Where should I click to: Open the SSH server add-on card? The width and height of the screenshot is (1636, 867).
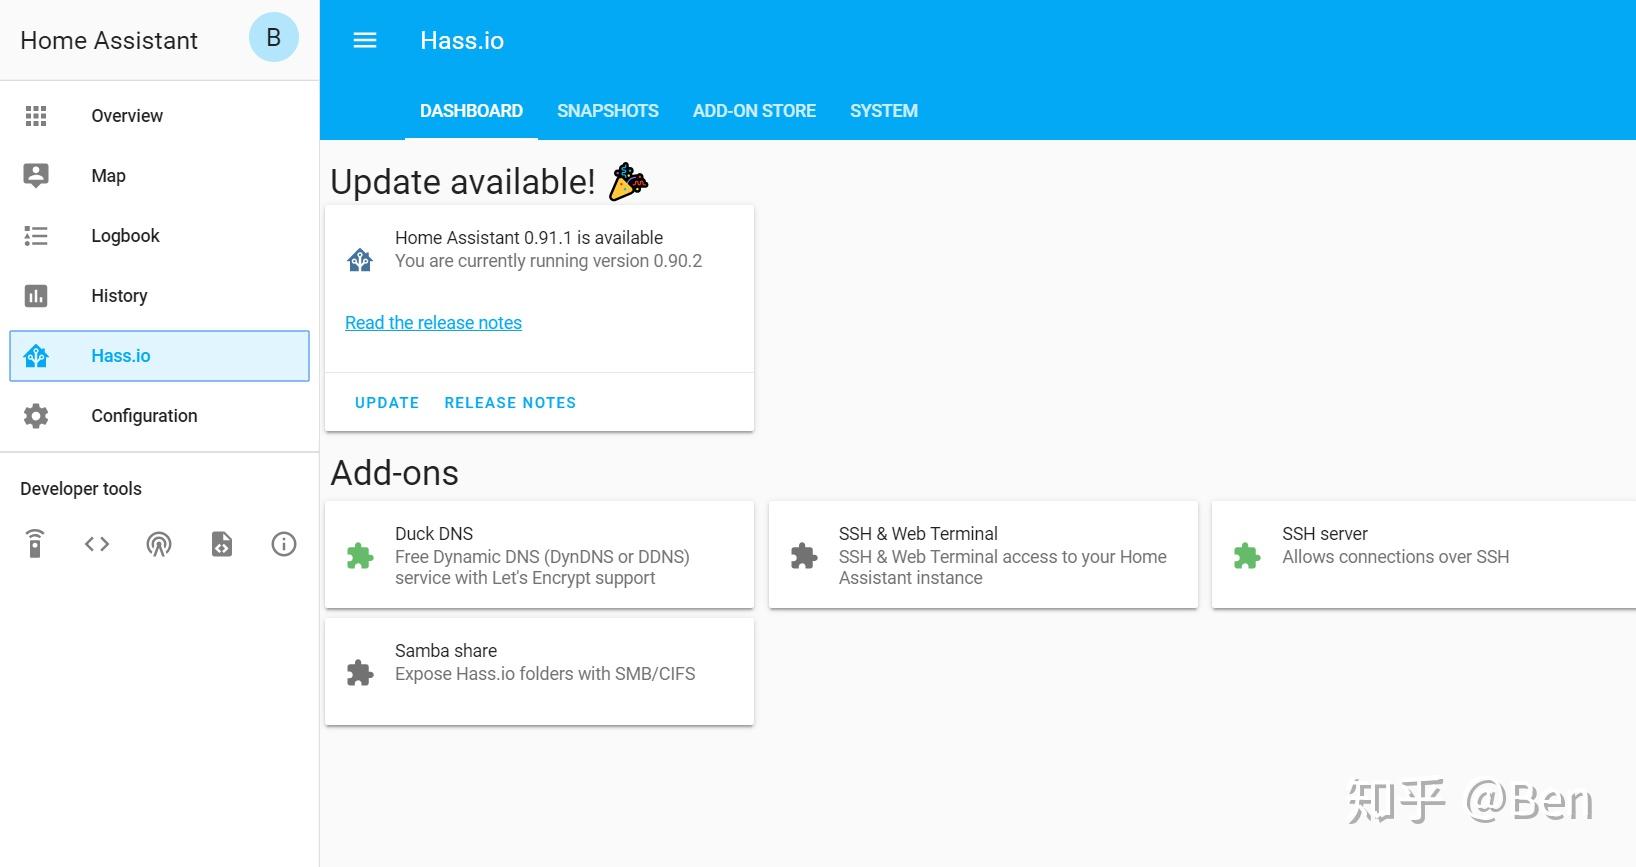(1424, 555)
